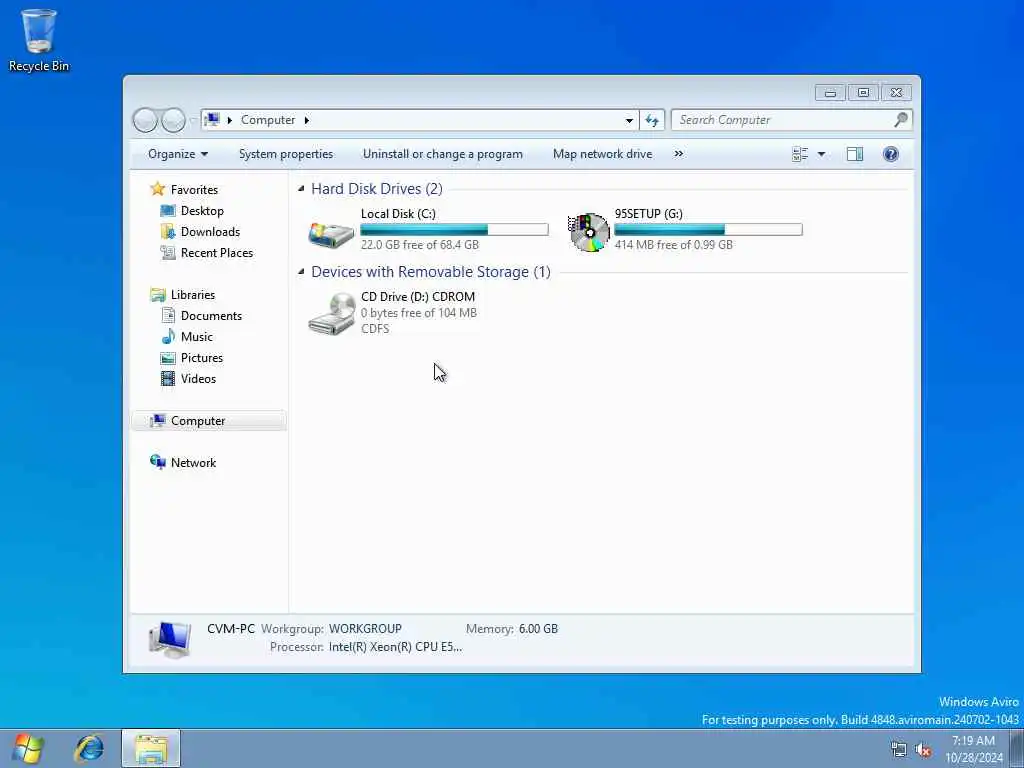The width and height of the screenshot is (1024, 768).
Task: Open the Pictures library
Action: (202, 358)
